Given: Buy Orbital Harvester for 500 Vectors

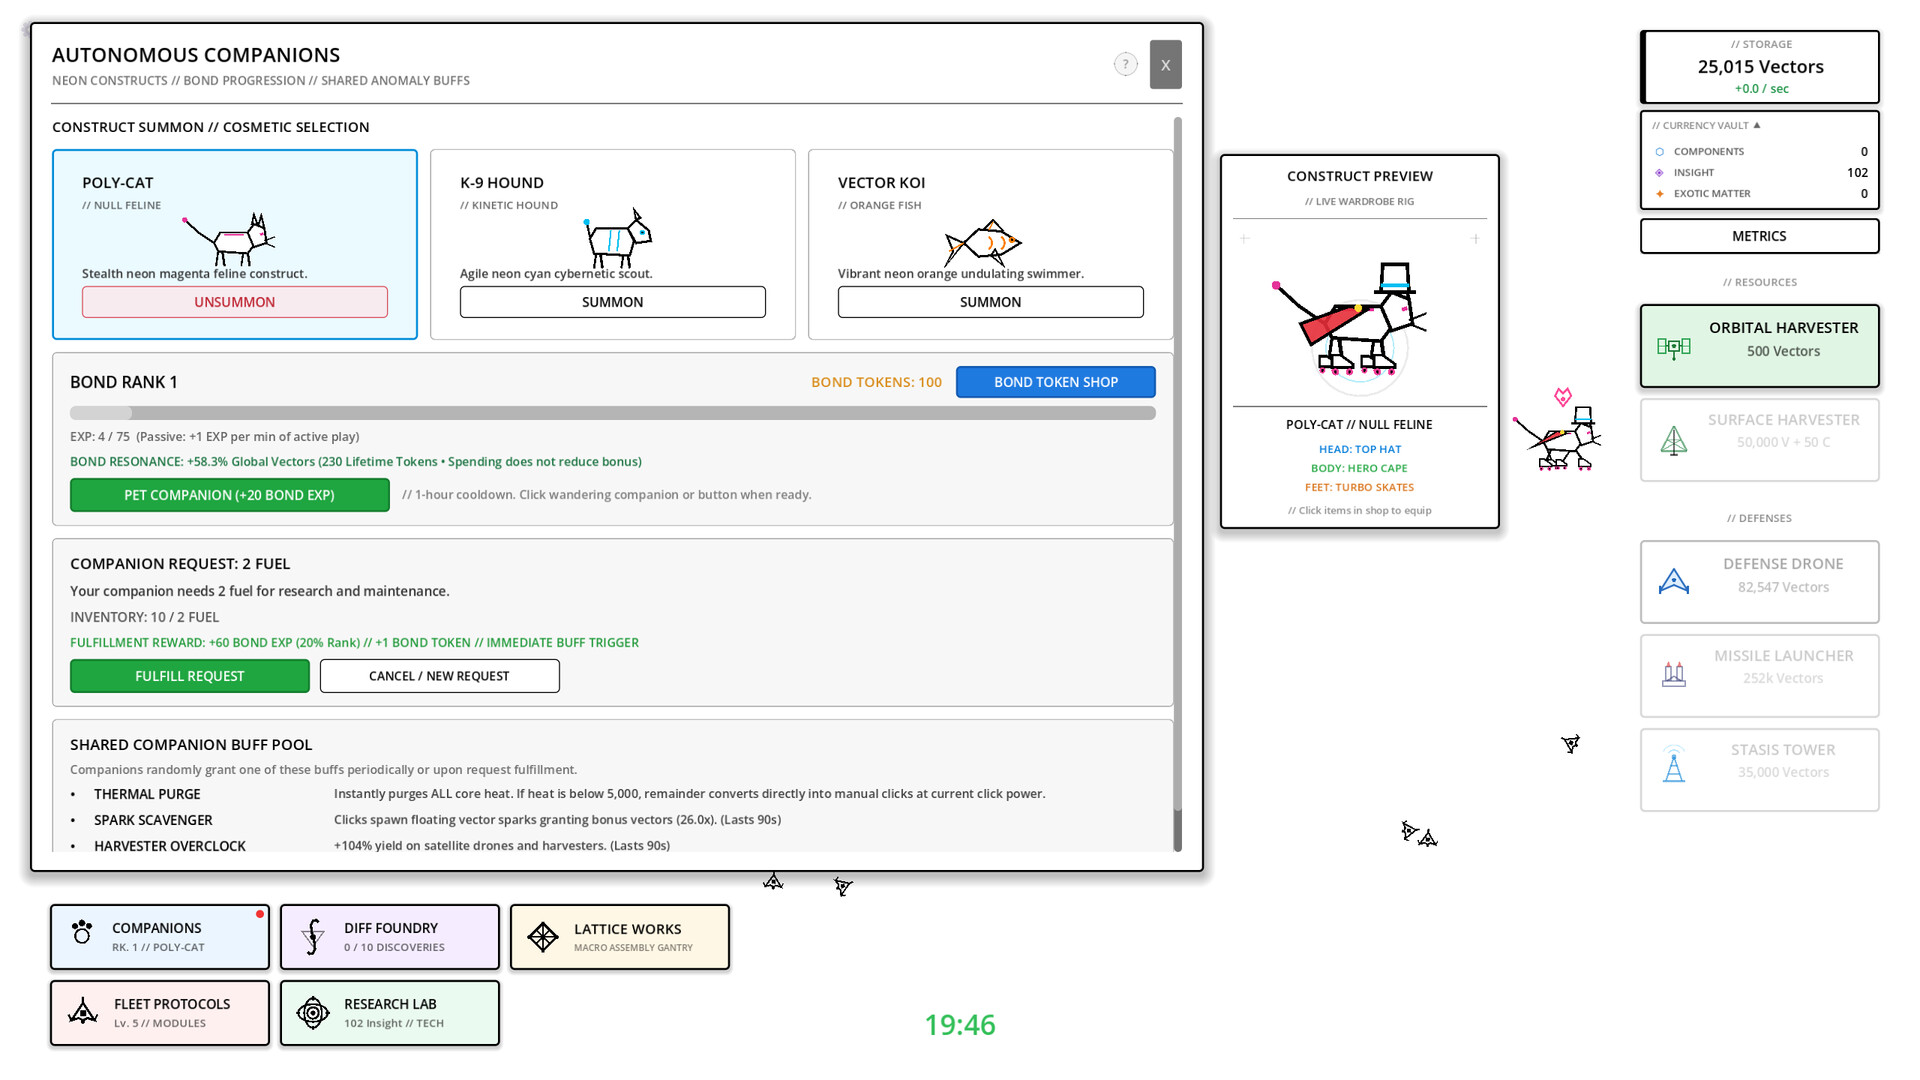Looking at the screenshot, I should coord(1760,346).
